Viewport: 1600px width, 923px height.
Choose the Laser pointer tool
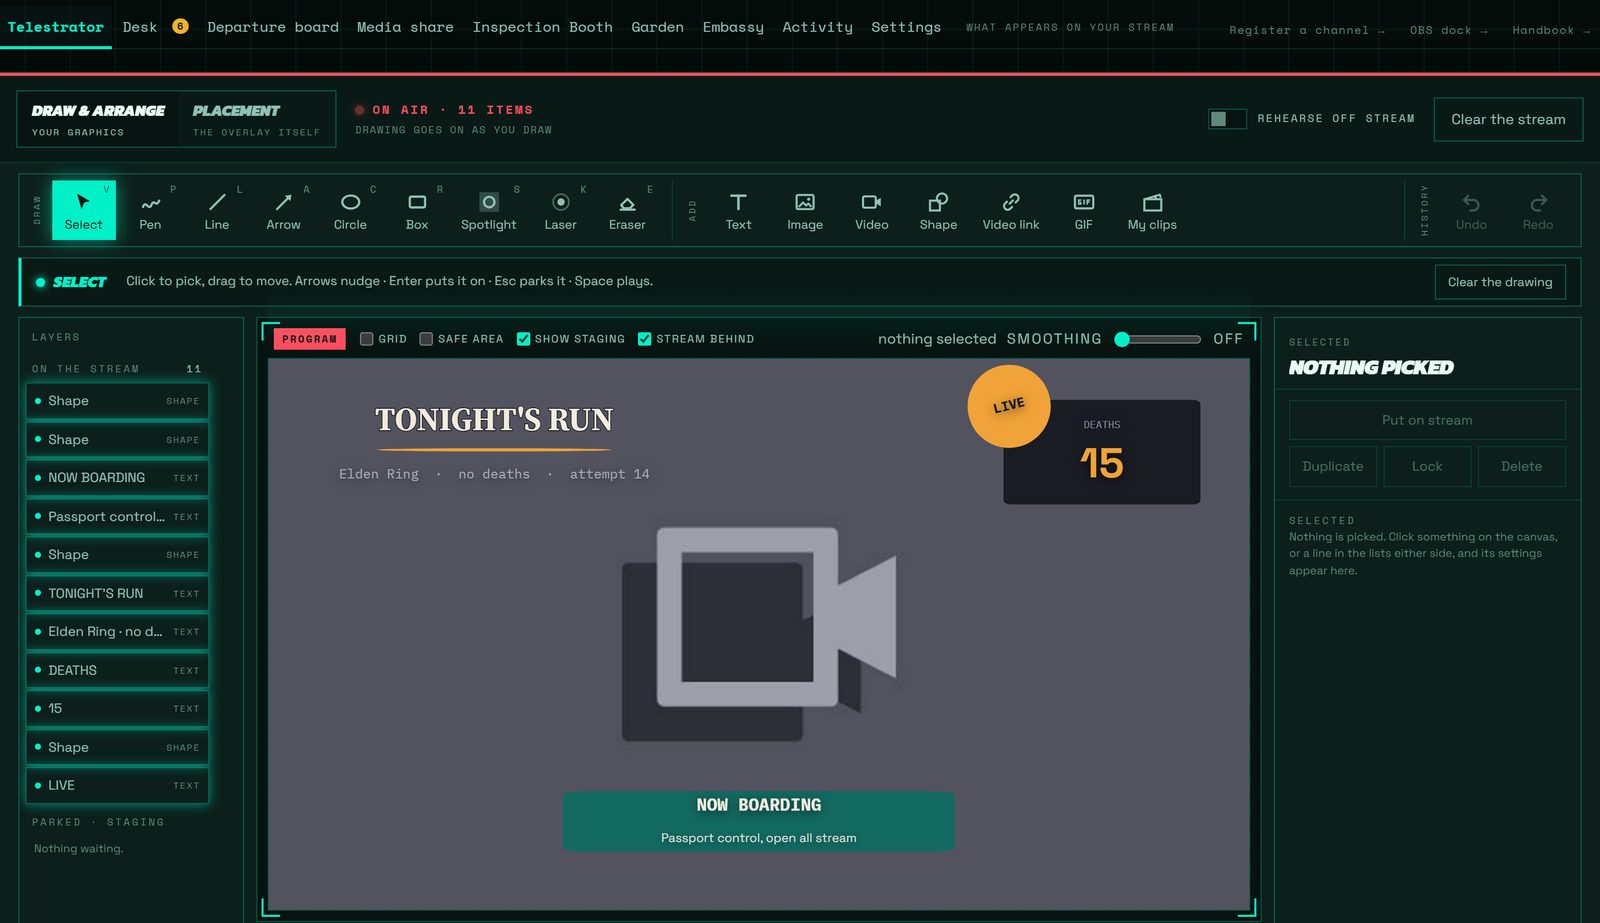pos(560,210)
